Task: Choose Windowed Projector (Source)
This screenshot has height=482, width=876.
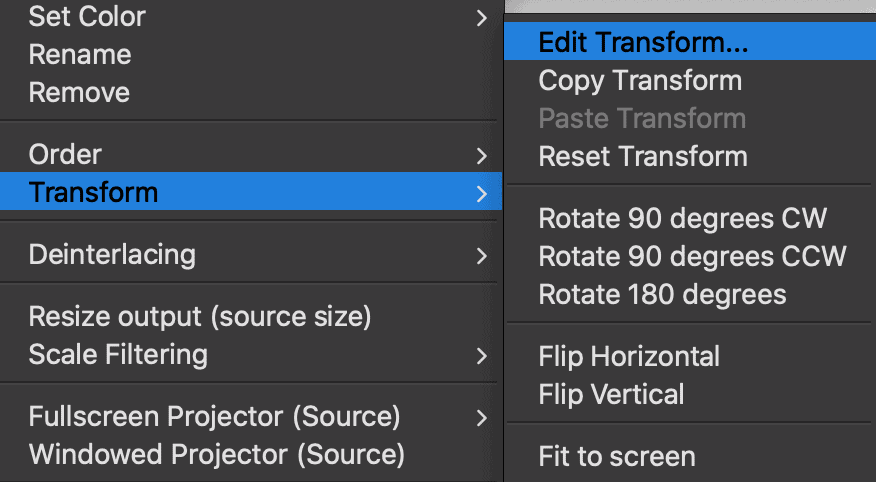Action: click(x=216, y=454)
